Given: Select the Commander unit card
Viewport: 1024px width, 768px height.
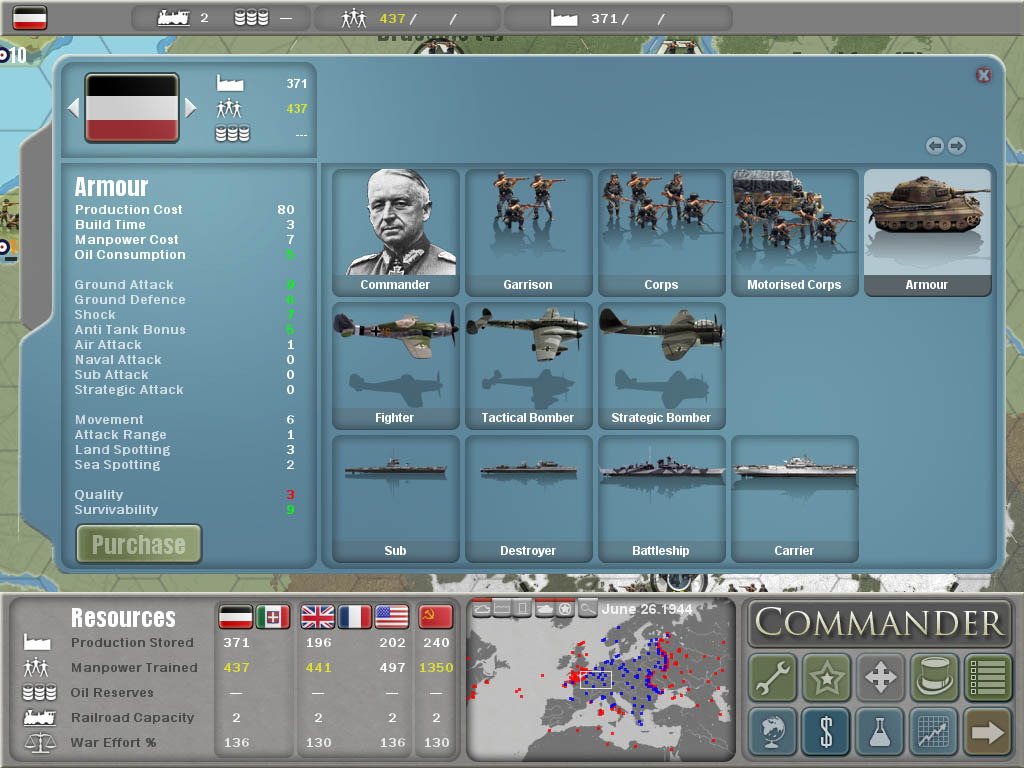Looking at the screenshot, I should [x=395, y=232].
